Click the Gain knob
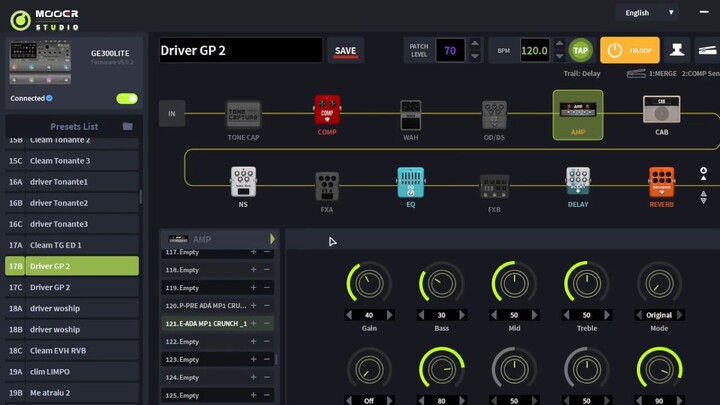Viewport: 720px width, 405px height. pyautogui.click(x=369, y=284)
